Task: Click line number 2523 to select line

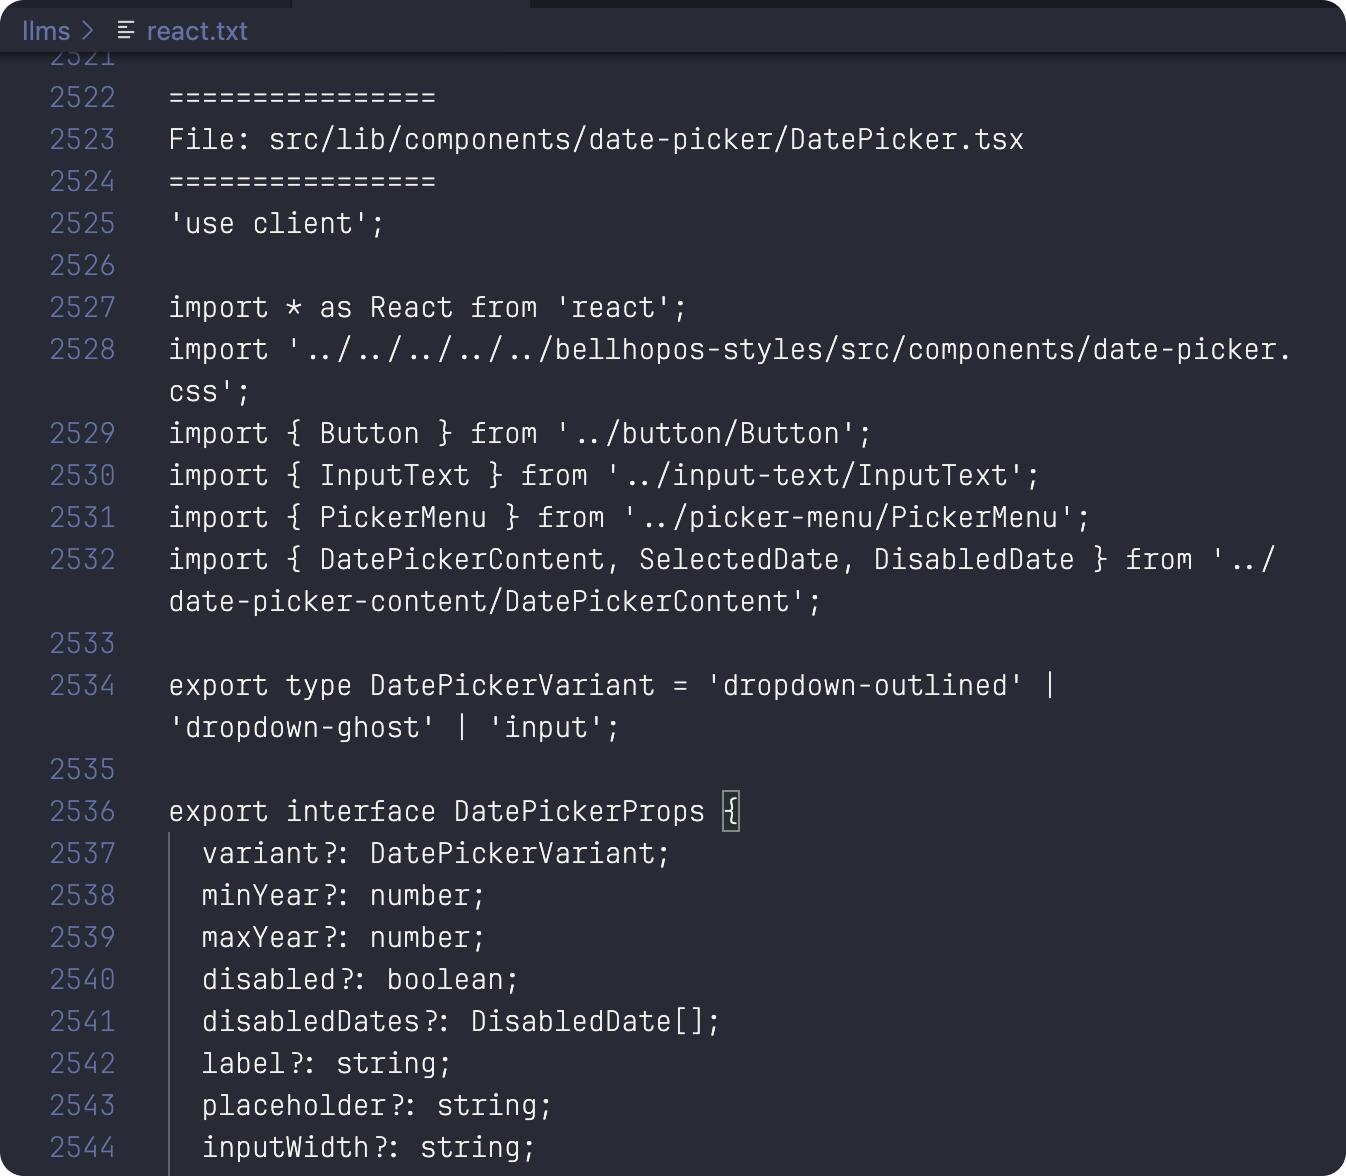Action: [x=83, y=139]
